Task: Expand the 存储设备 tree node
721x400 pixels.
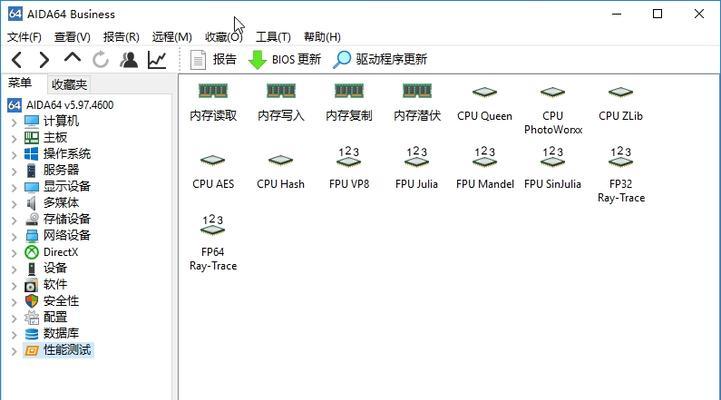Action: (x=13, y=220)
